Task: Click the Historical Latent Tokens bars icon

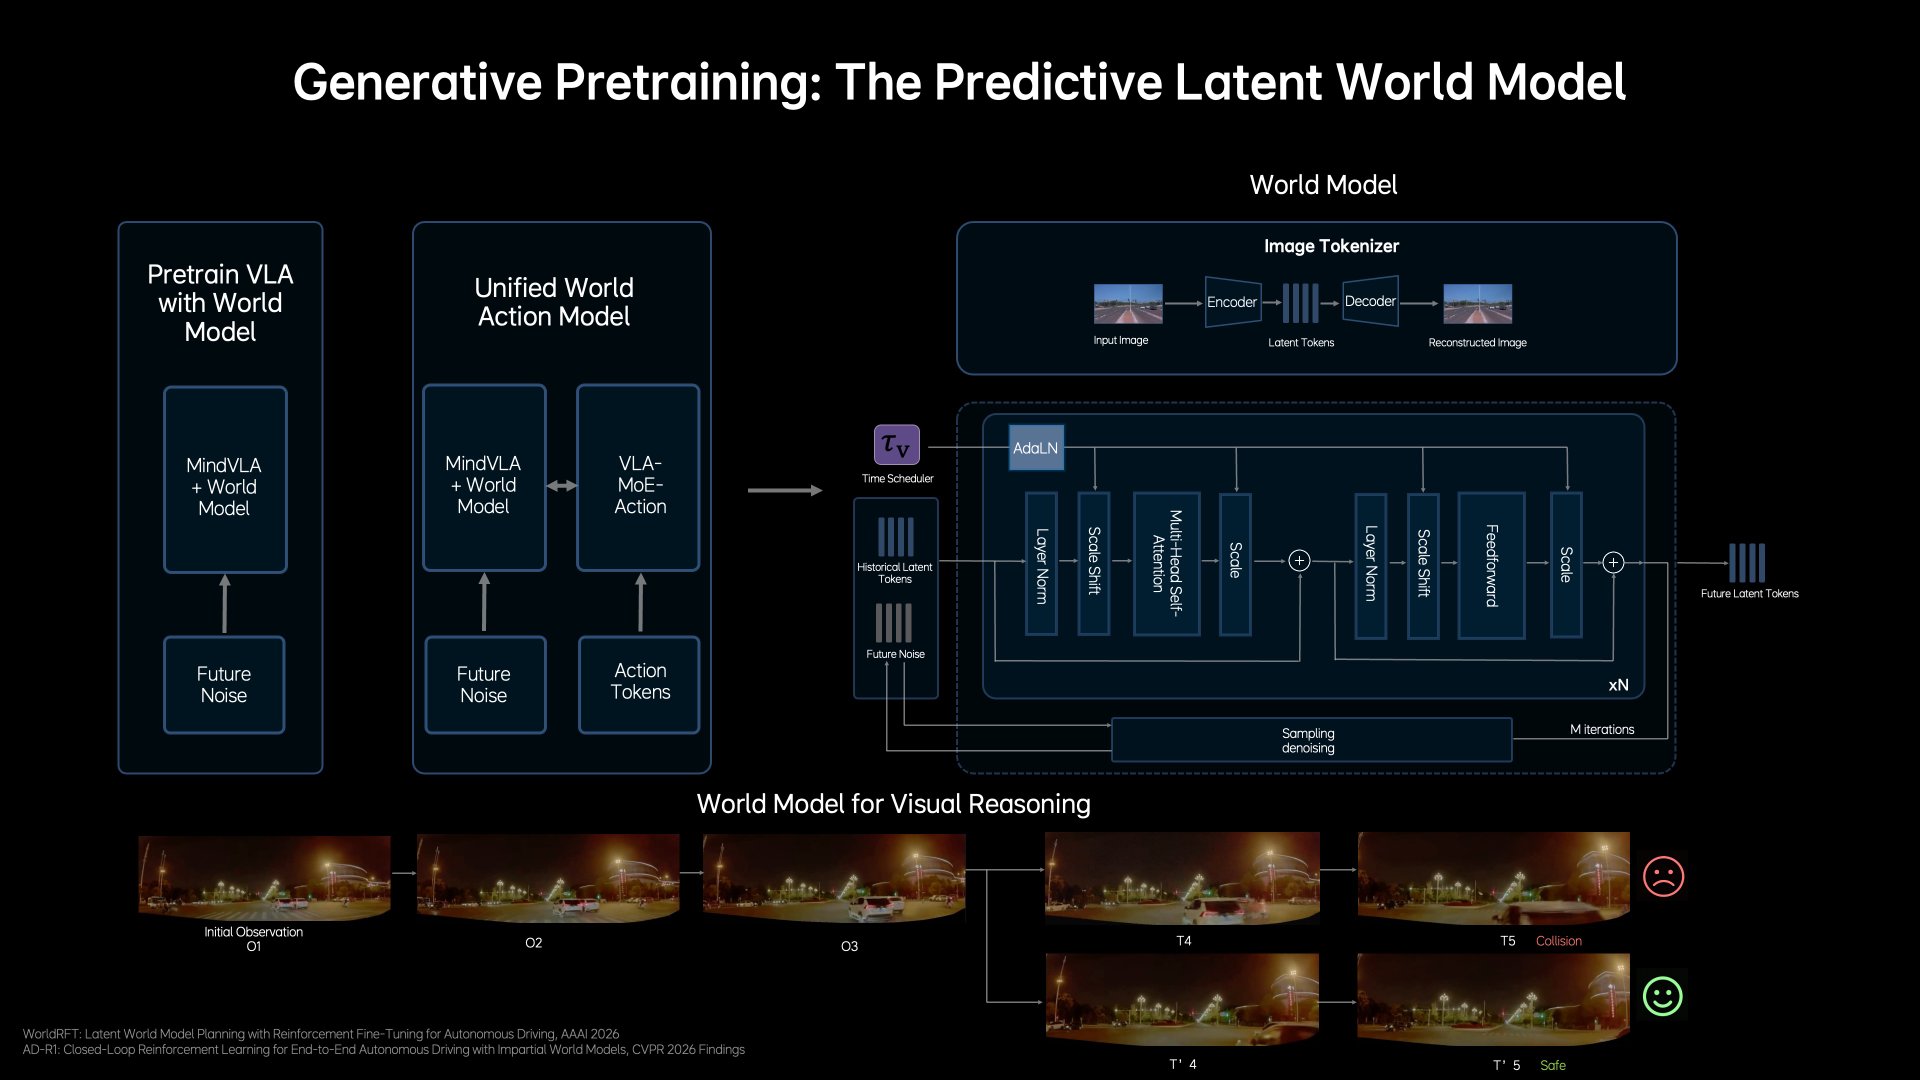Action: click(x=895, y=537)
